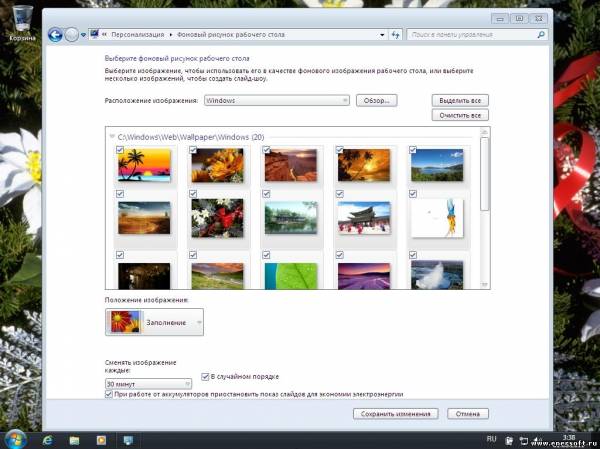Viewport: 600px width, 449px height.
Task: Open the Персонализация breadcrumb
Action: click(x=138, y=35)
